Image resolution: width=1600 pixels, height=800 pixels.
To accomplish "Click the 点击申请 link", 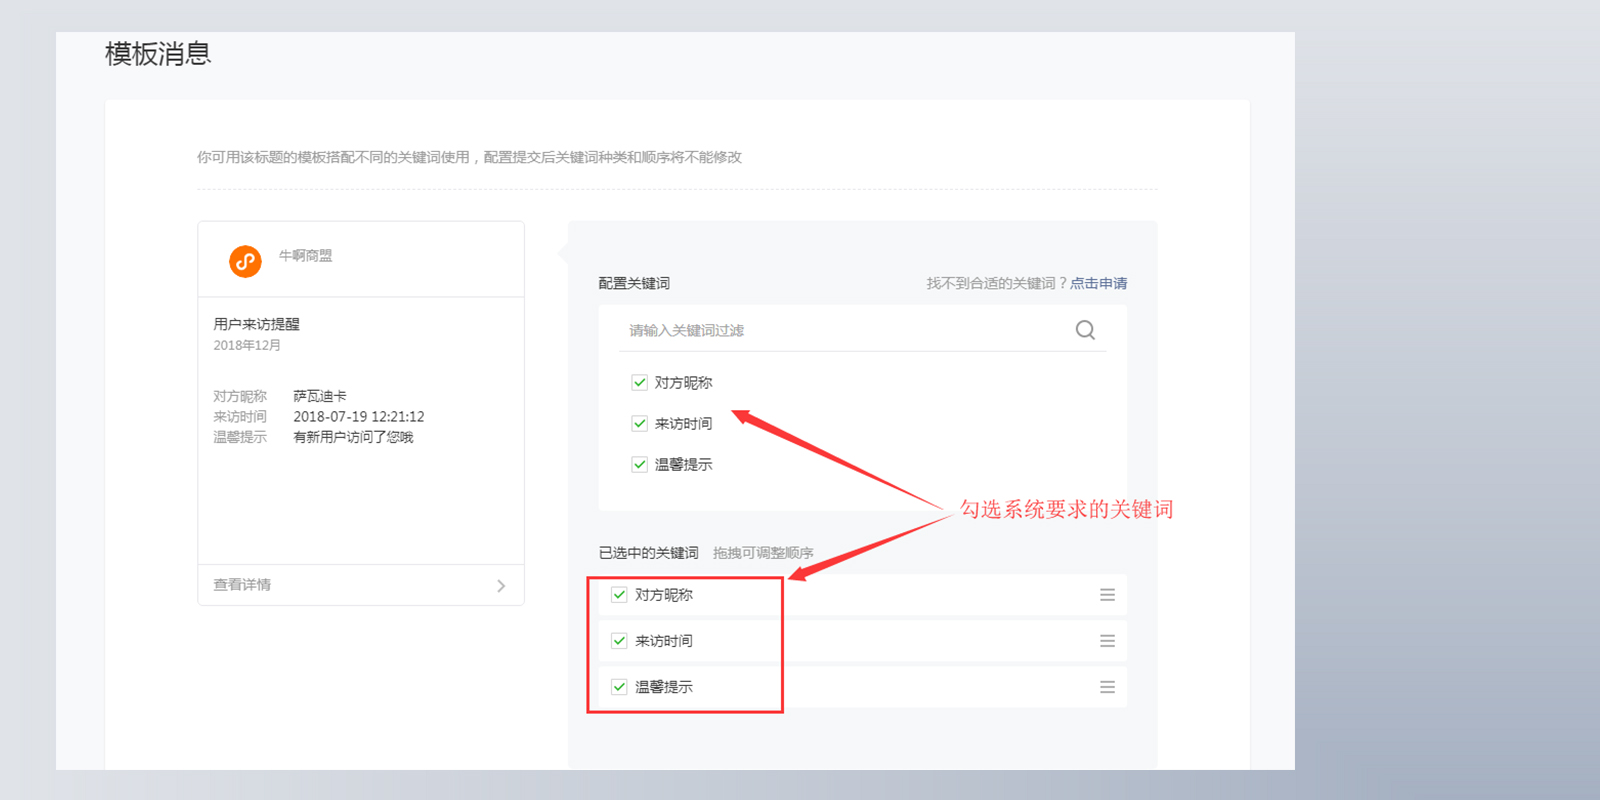I will coord(1098,283).
